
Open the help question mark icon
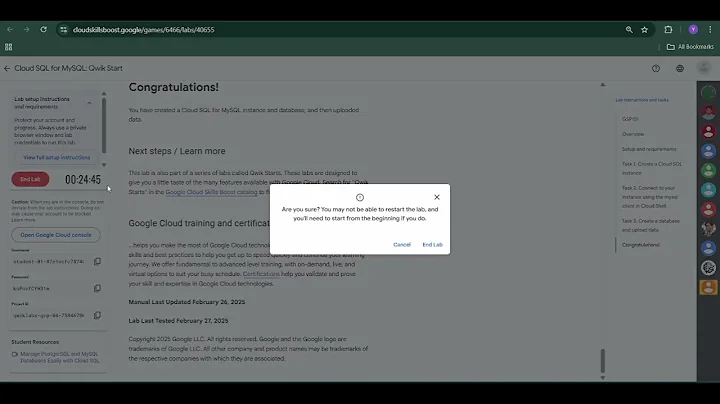(x=656, y=68)
